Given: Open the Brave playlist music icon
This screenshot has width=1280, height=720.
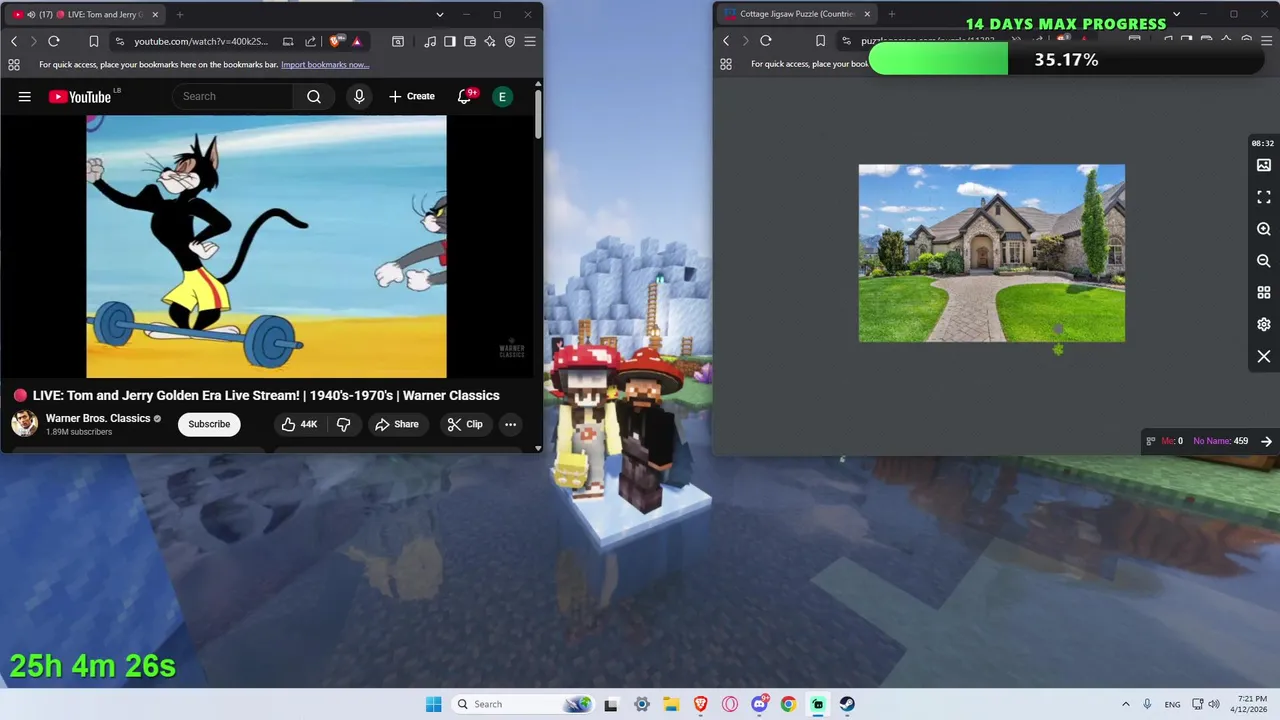Looking at the screenshot, I should pos(430,41).
